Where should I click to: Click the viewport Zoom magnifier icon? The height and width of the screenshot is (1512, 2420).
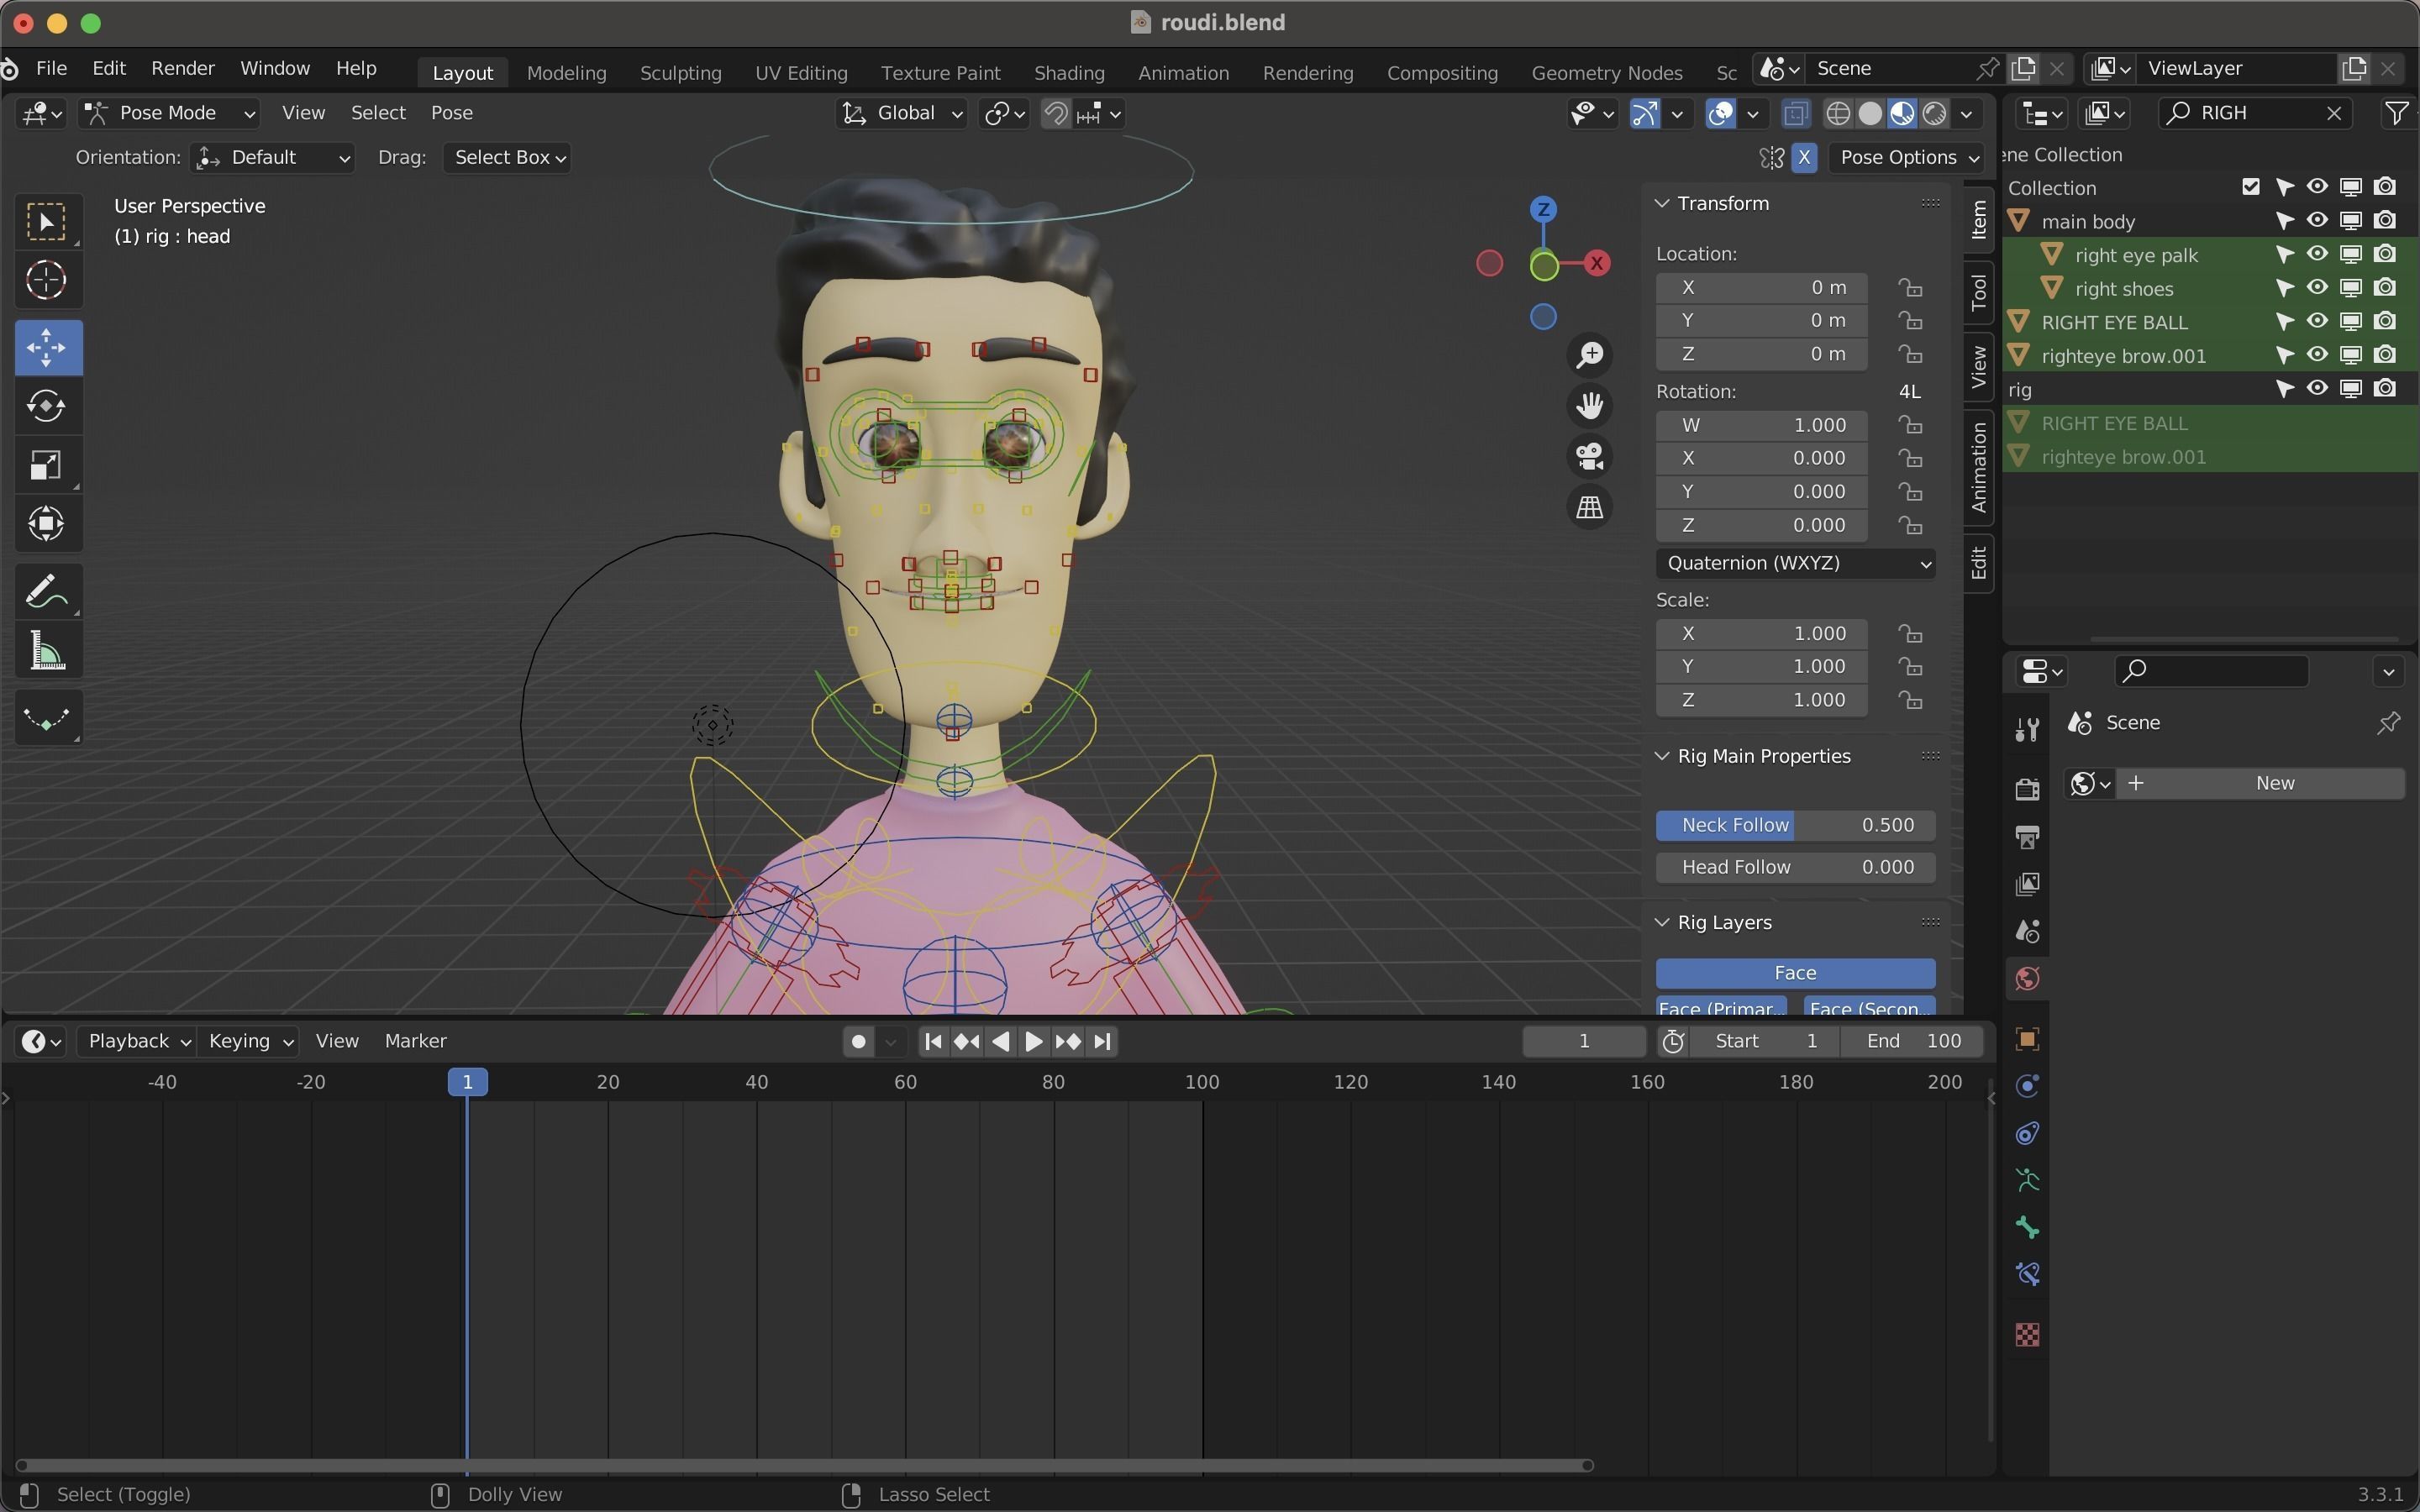coord(1589,355)
